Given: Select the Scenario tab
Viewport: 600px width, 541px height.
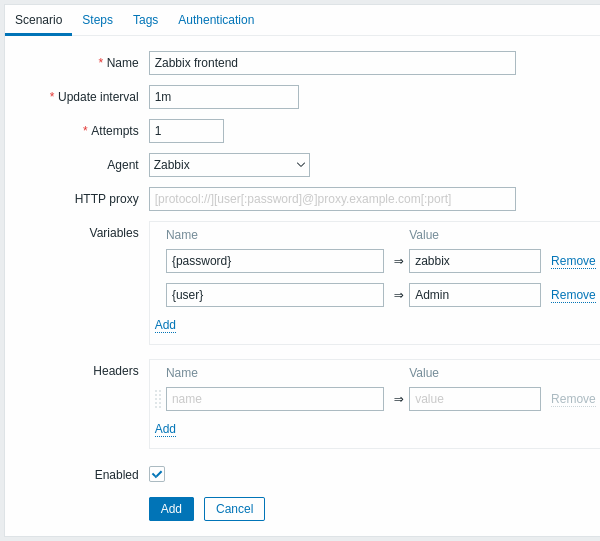Looking at the screenshot, I should tap(39, 20).
